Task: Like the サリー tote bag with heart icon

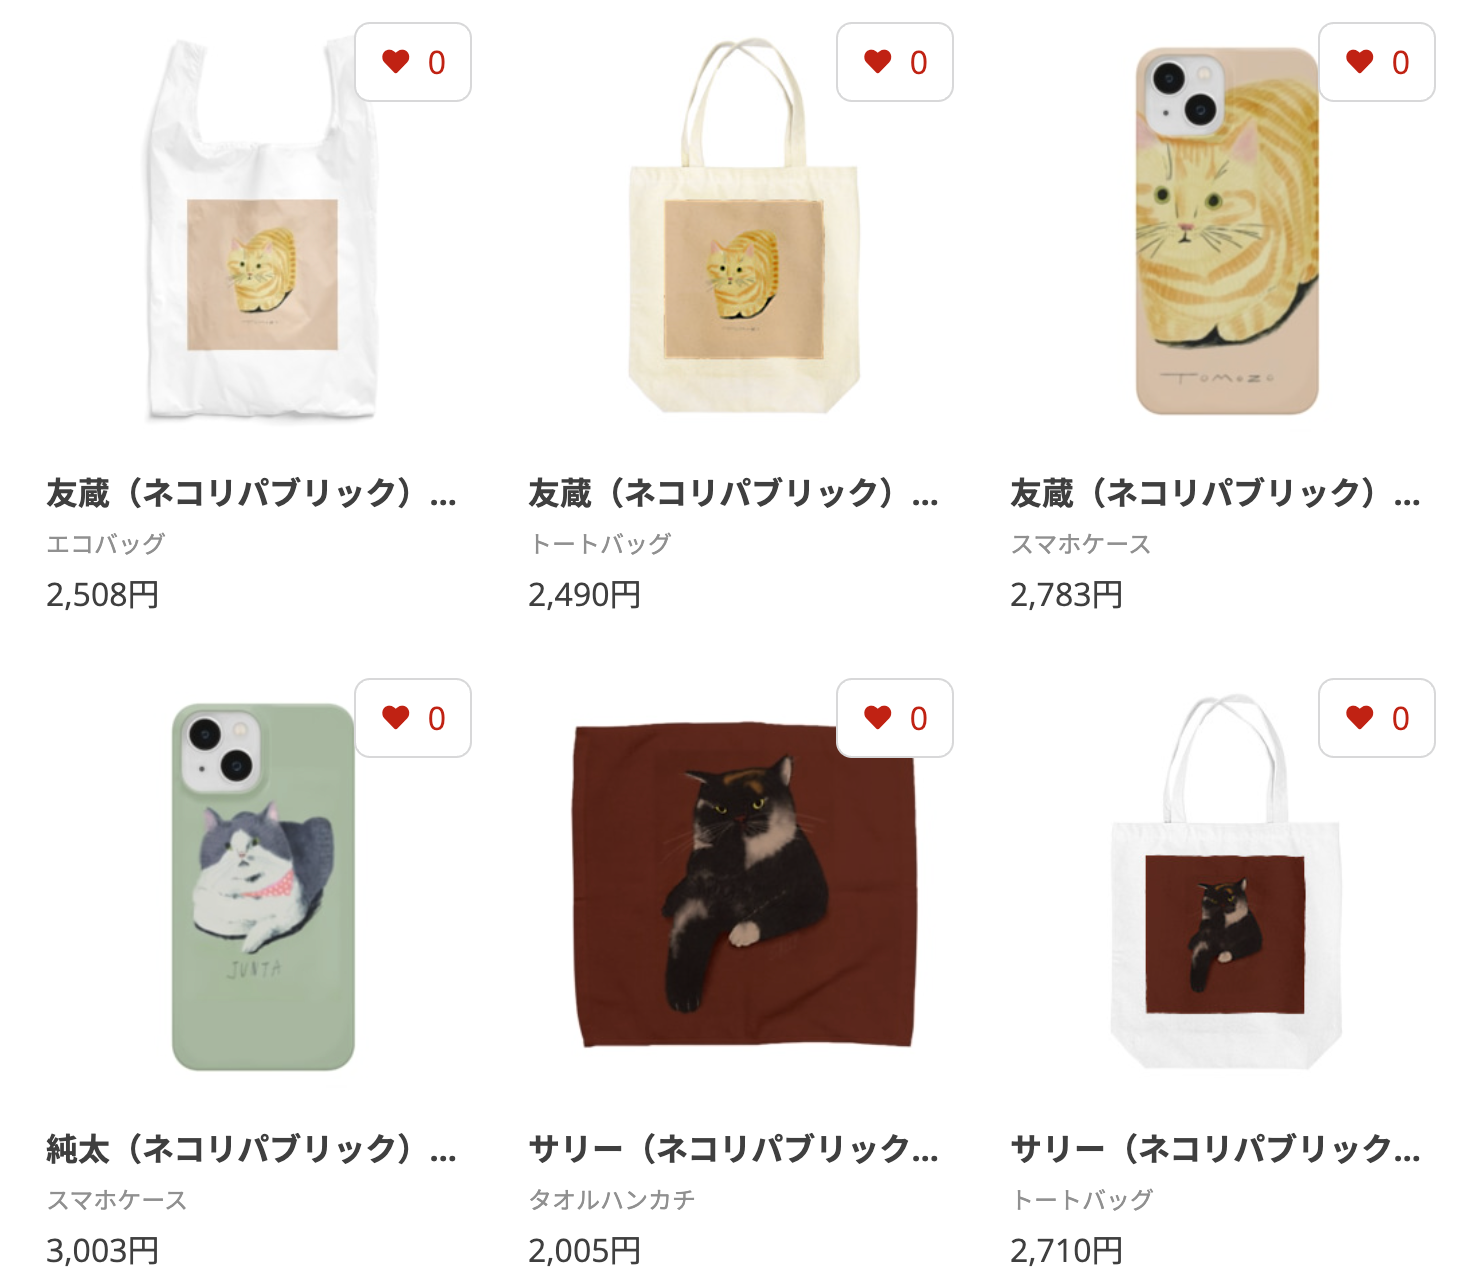Action: point(1377,718)
